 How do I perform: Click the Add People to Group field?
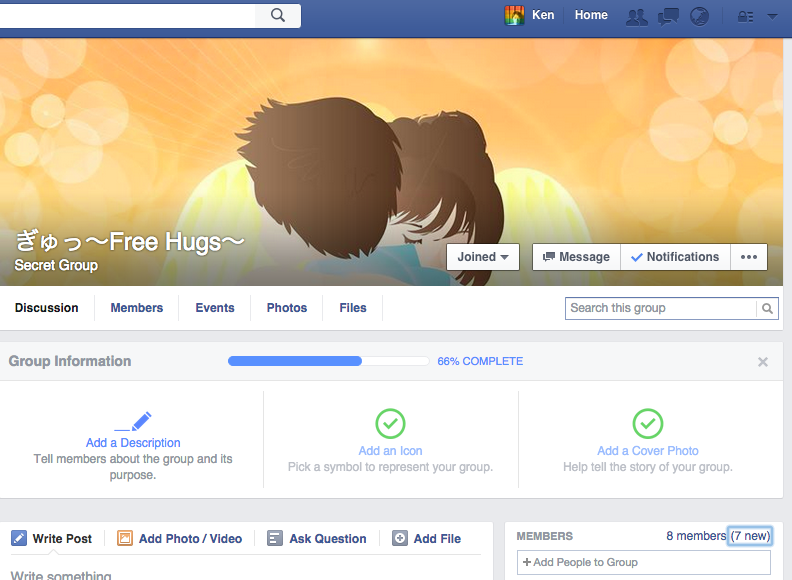[644, 562]
